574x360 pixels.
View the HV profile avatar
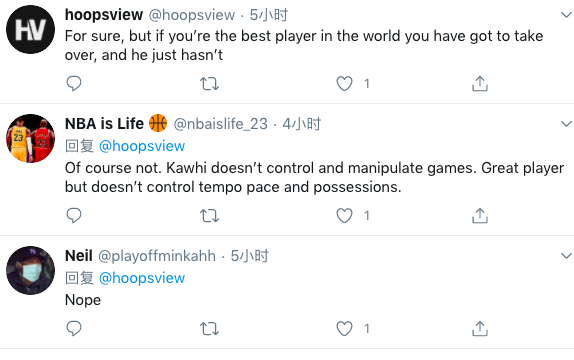[x=30, y=29]
